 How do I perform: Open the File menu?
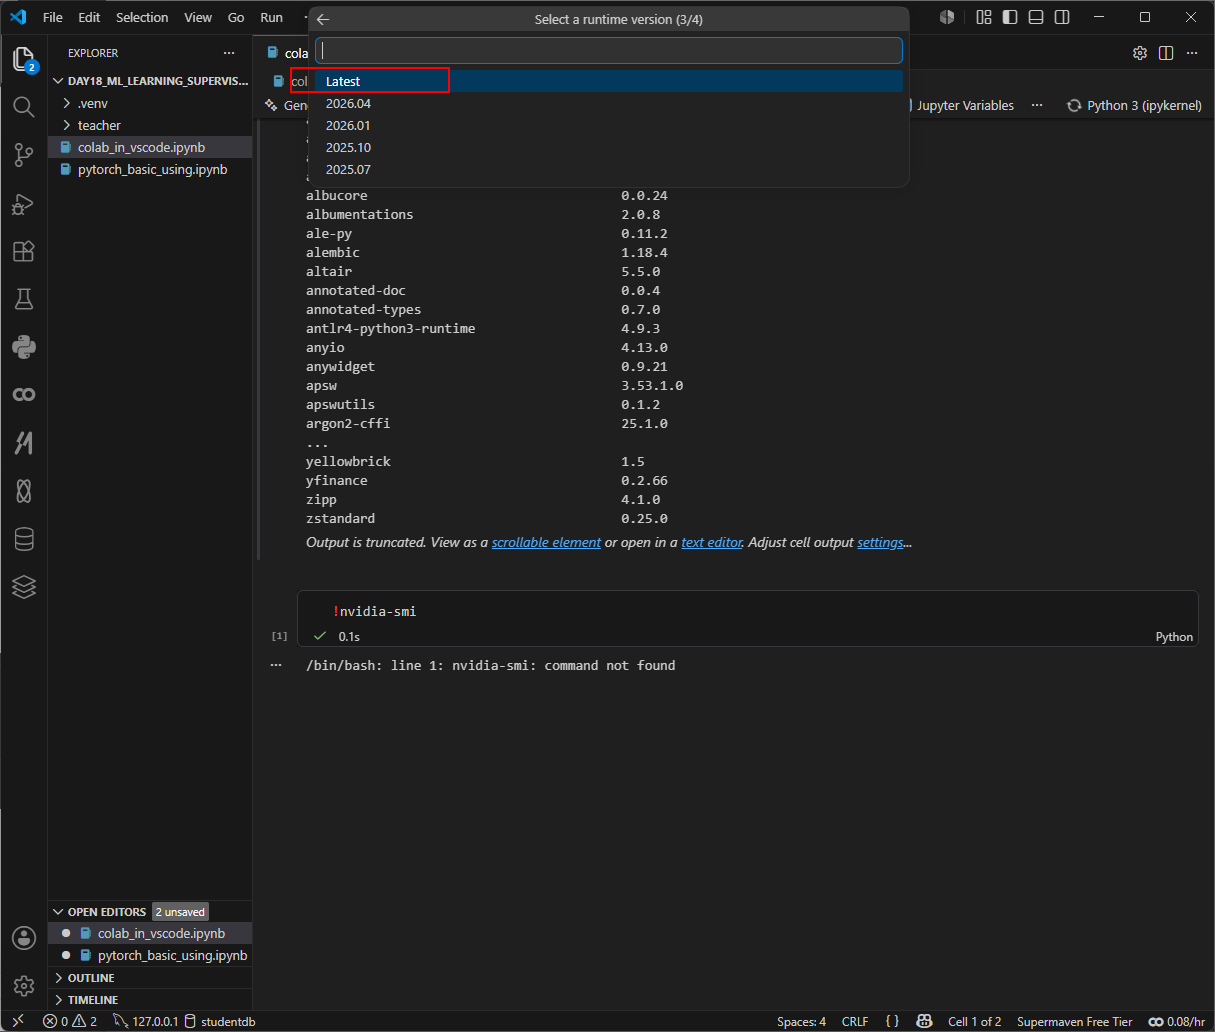click(x=53, y=17)
